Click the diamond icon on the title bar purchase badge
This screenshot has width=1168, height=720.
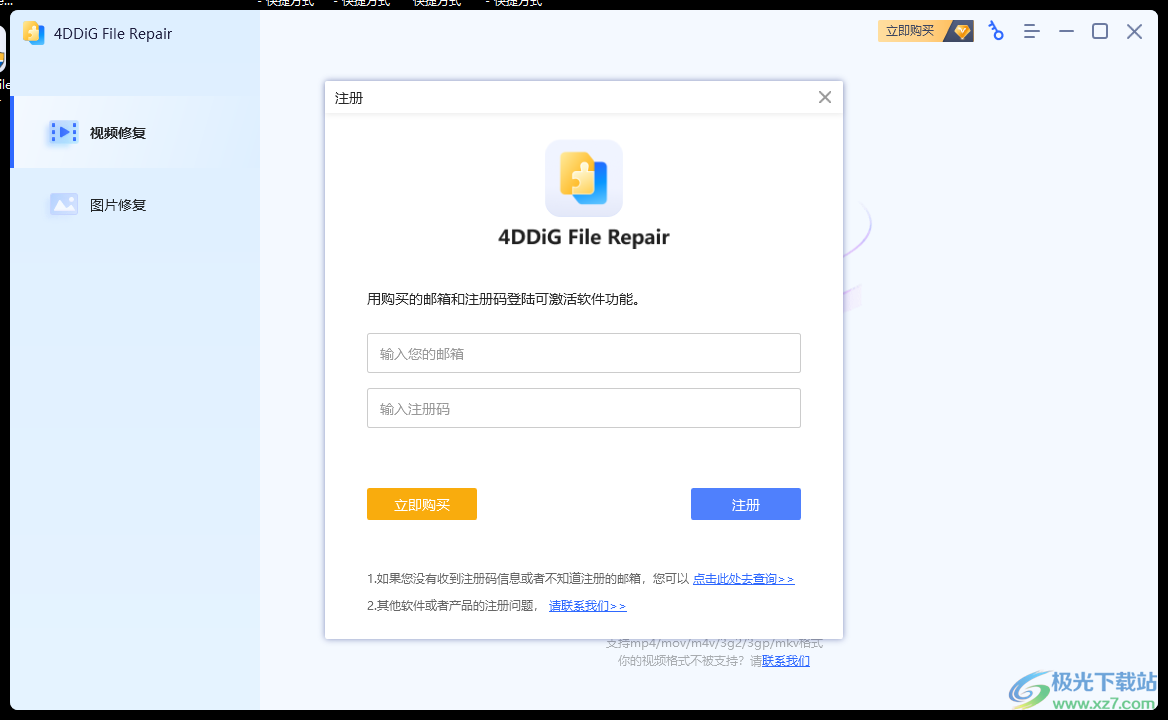962,31
